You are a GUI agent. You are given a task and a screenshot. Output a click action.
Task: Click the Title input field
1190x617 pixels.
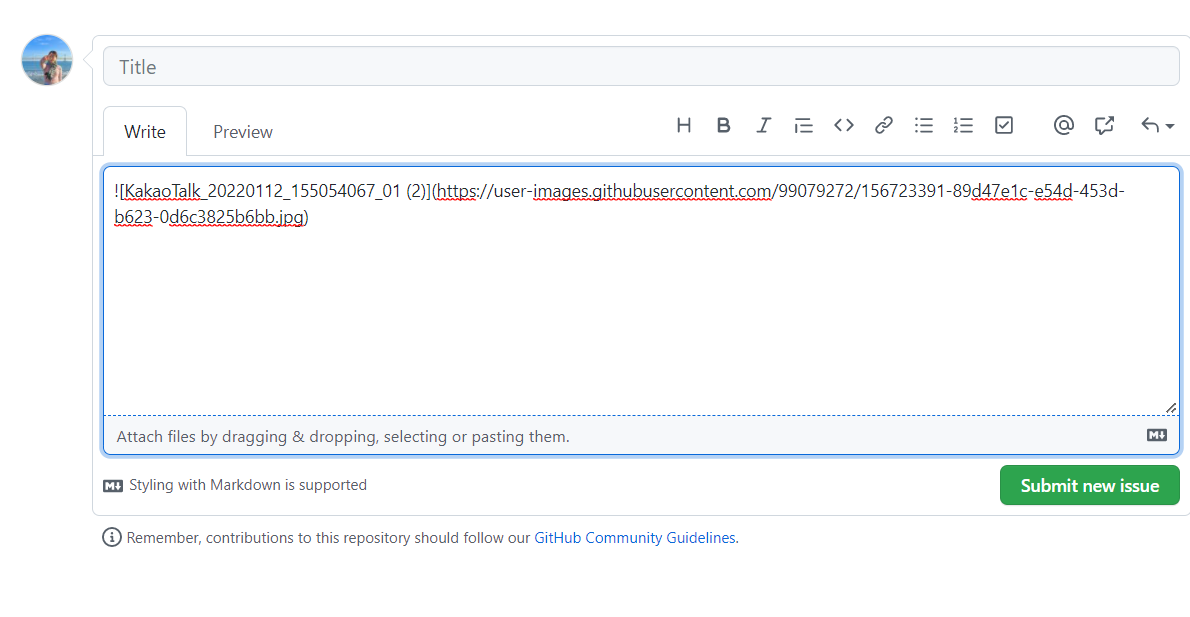pyautogui.click(x=641, y=67)
